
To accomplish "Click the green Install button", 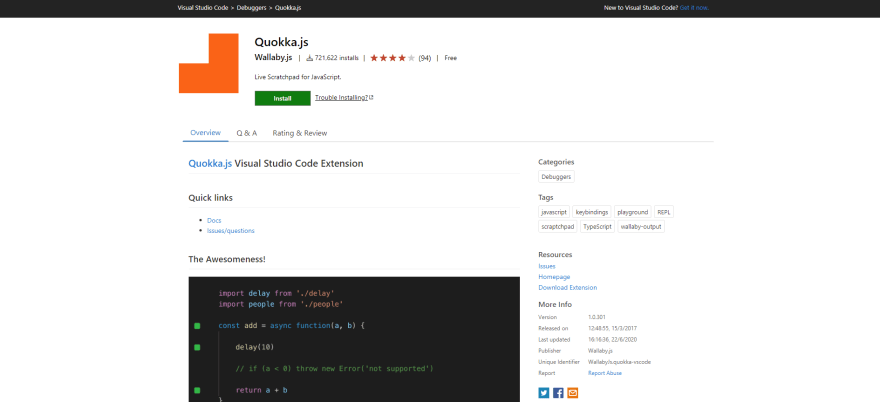I will tap(282, 98).
